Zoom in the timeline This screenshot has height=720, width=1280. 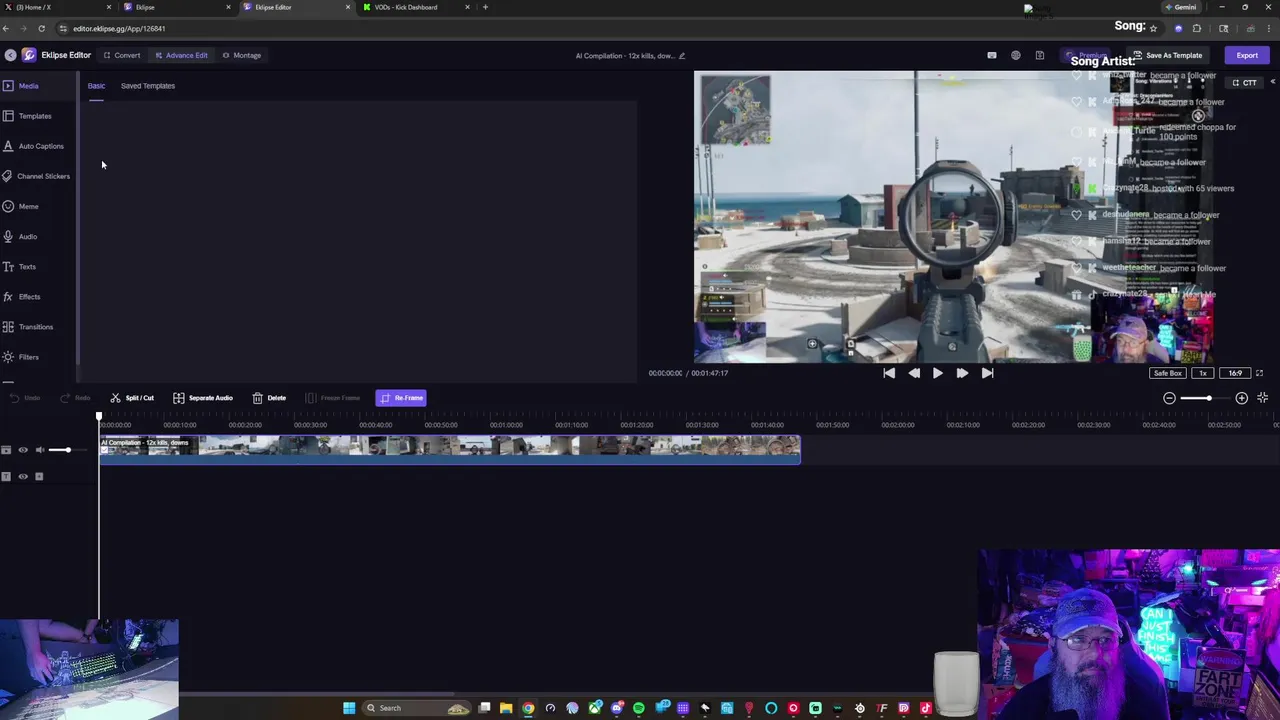(x=1241, y=398)
